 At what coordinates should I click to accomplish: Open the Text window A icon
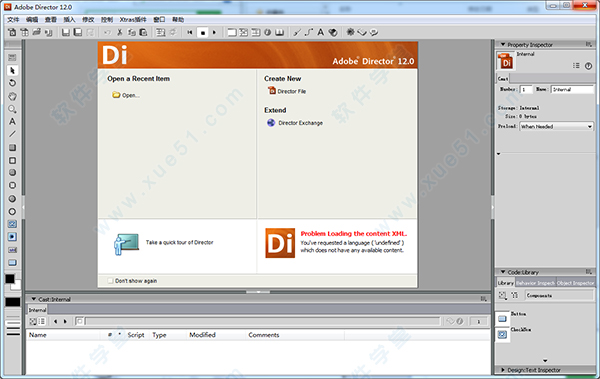click(321, 33)
